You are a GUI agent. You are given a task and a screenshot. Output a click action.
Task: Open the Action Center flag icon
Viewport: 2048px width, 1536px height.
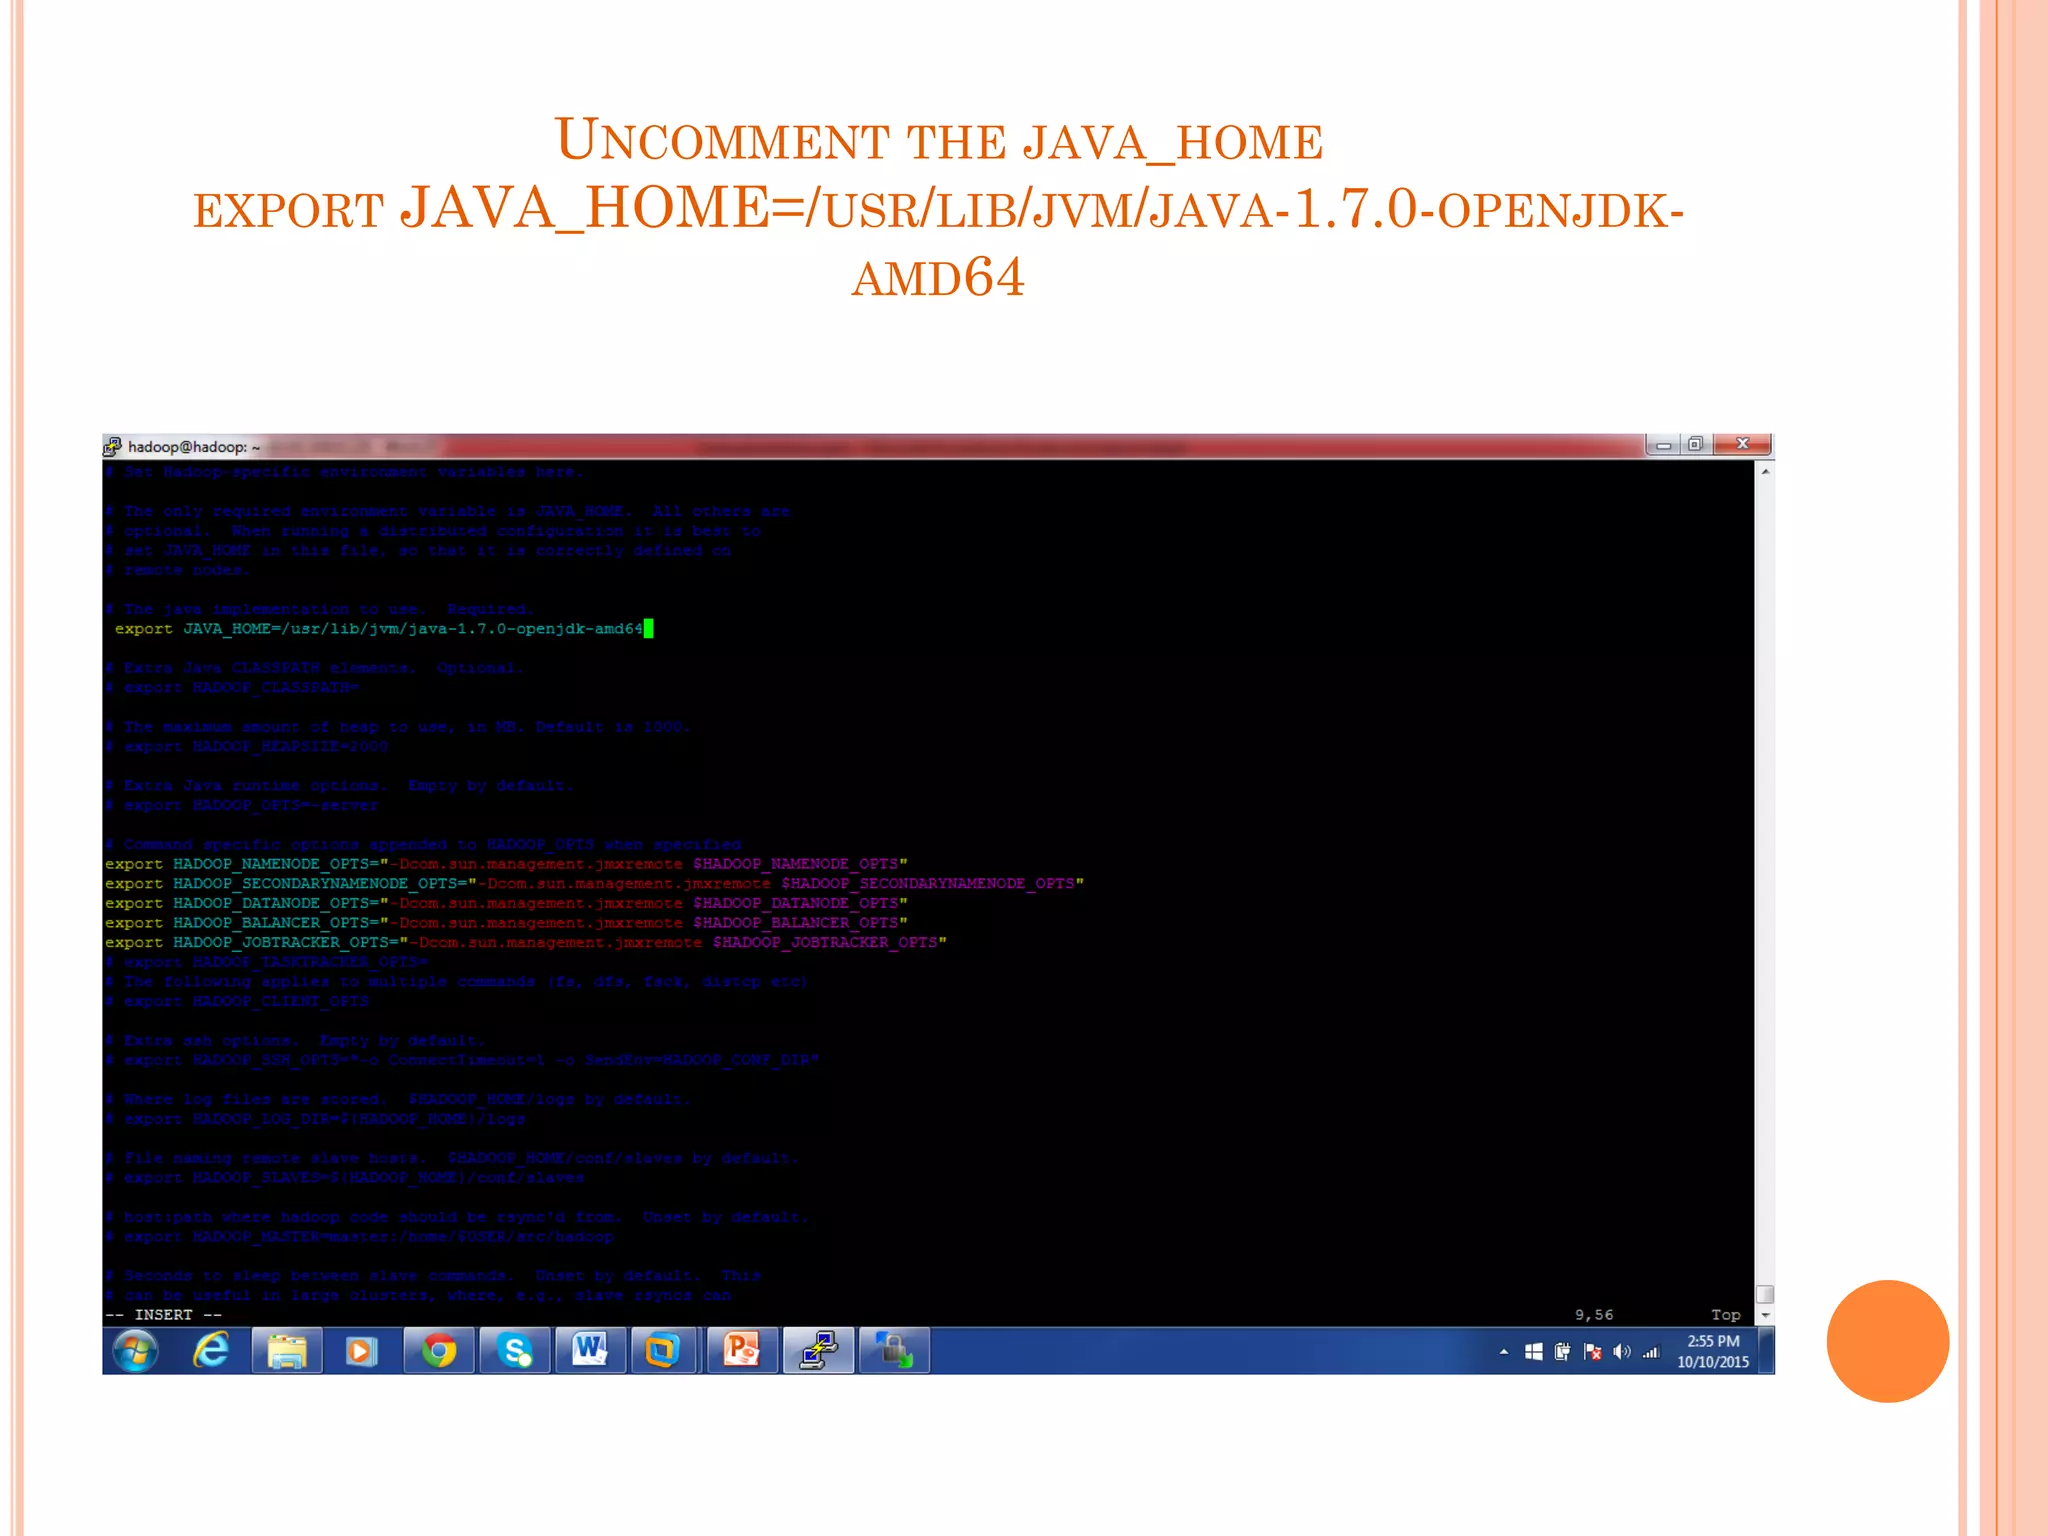[x=1592, y=1352]
